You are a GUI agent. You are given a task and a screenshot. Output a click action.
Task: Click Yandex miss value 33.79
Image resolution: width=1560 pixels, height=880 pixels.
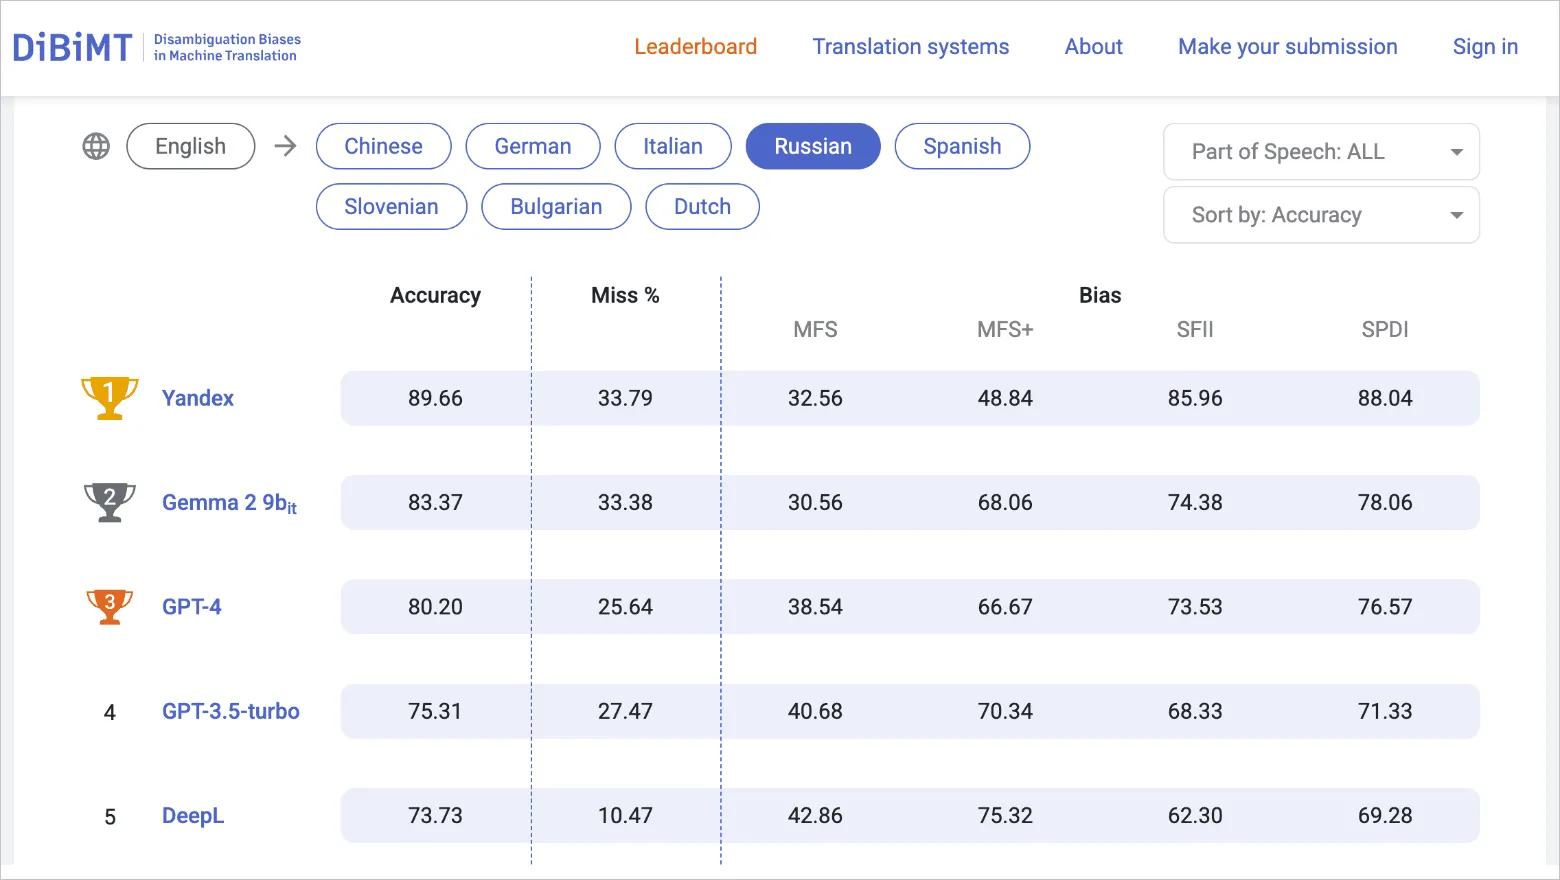coord(625,398)
